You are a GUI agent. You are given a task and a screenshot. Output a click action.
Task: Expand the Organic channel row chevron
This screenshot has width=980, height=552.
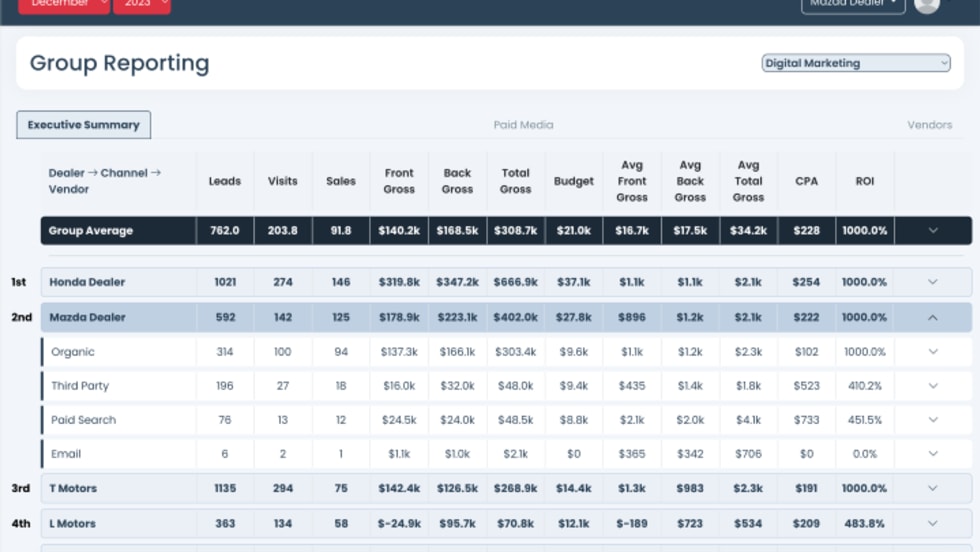coord(932,352)
